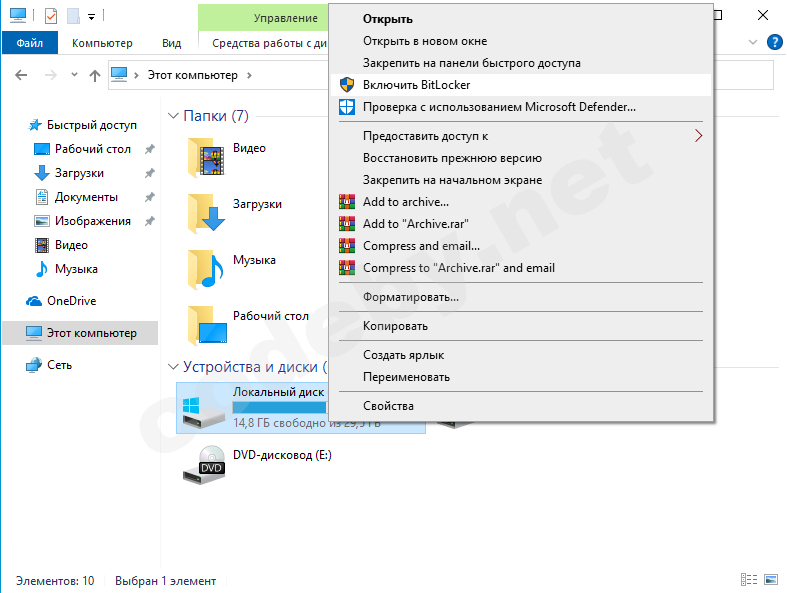The image size is (787, 593).
Task: Select the Загрузки folder icon in main pane
Action: pos(207,213)
